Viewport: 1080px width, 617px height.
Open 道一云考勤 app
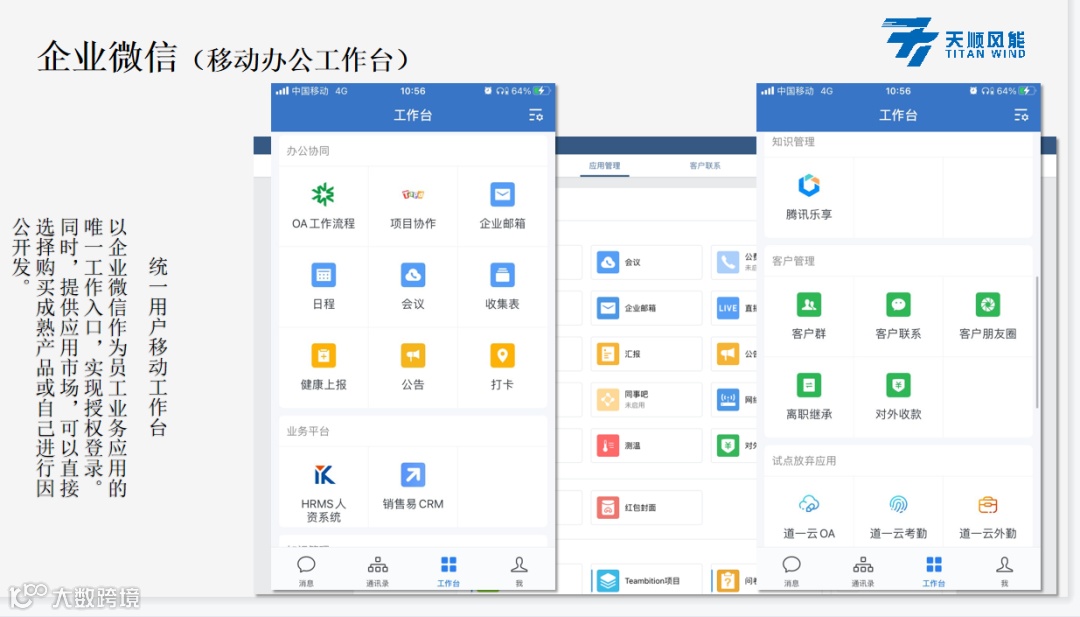click(898, 516)
